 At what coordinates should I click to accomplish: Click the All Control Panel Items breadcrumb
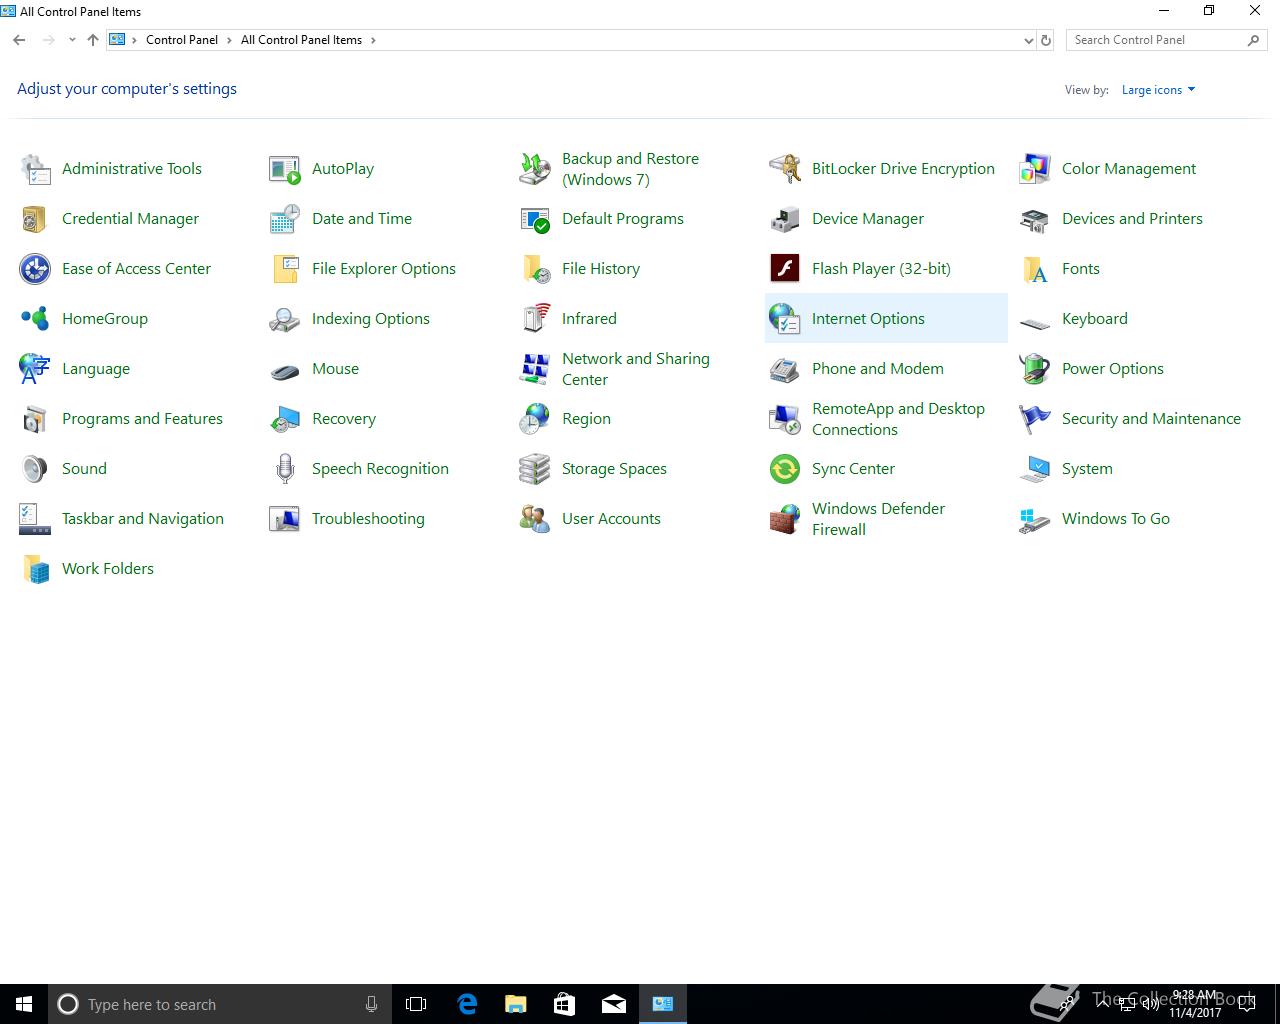[301, 40]
